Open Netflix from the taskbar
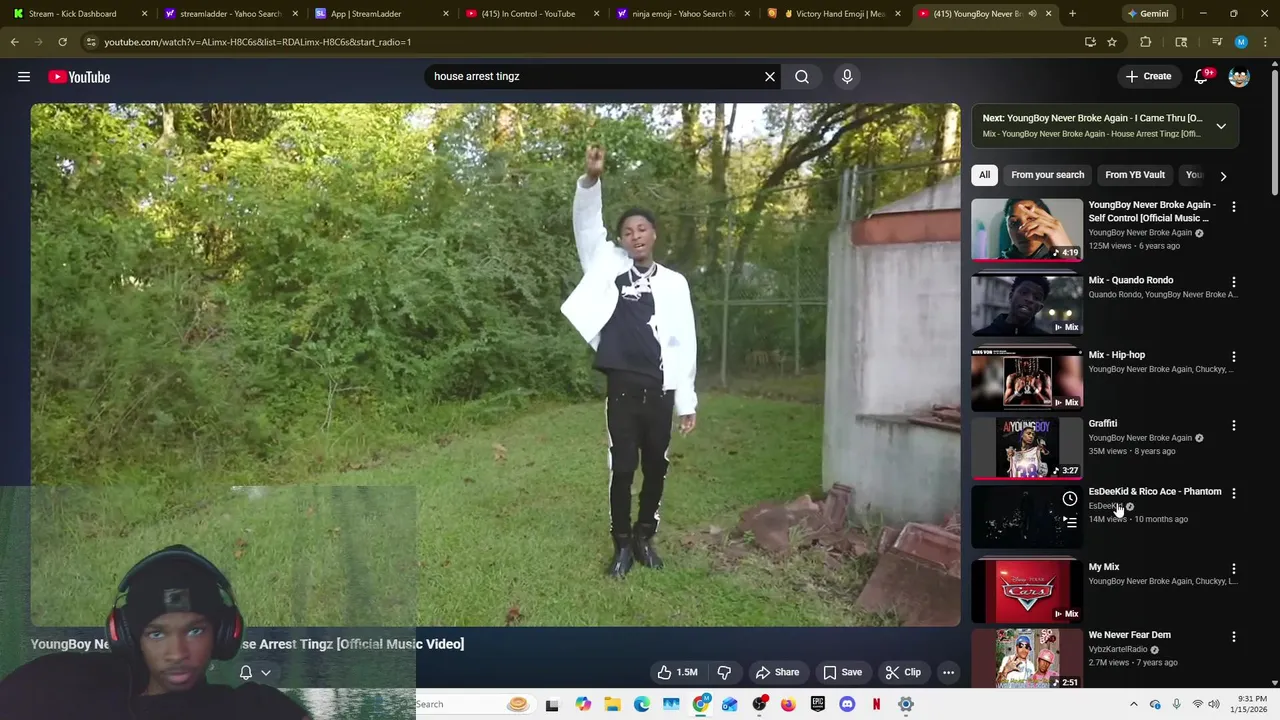This screenshot has width=1280, height=720. (876, 704)
